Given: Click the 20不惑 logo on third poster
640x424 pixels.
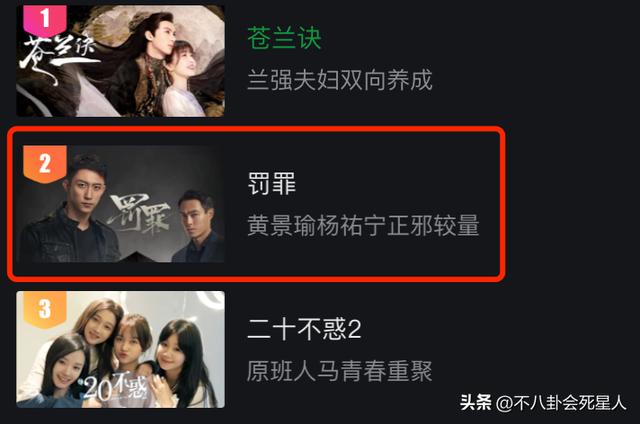Looking at the screenshot, I should [115, 387].
